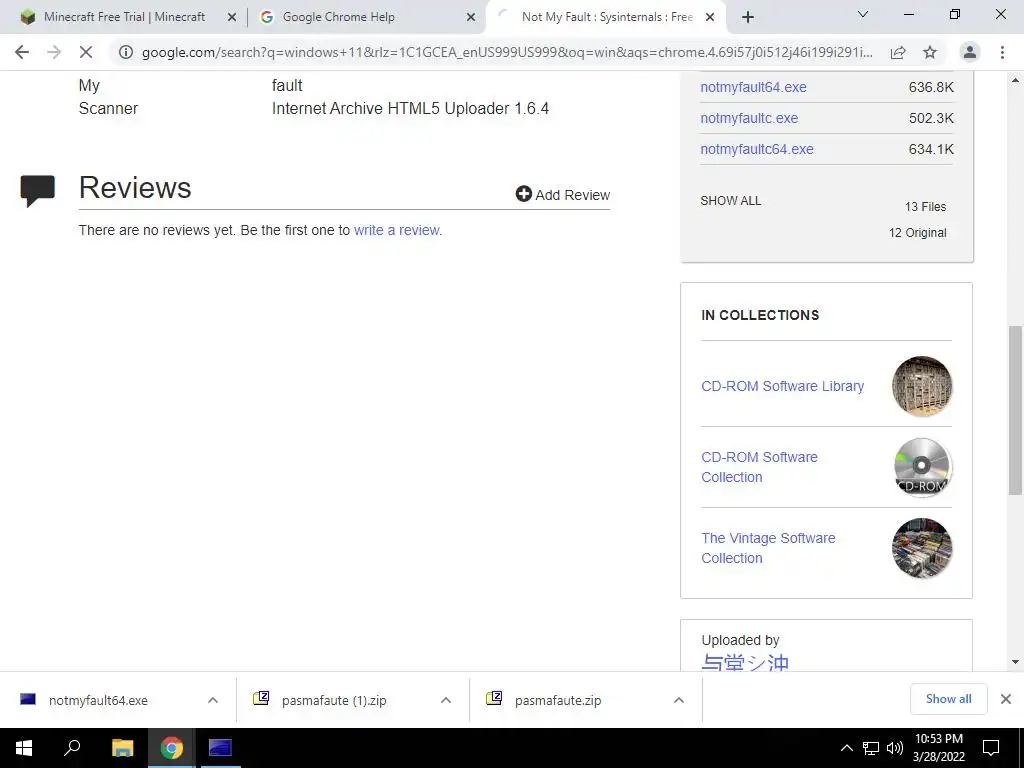
Task: Open downloaded notmyfault64.exe item
Action: click(98, 700)
